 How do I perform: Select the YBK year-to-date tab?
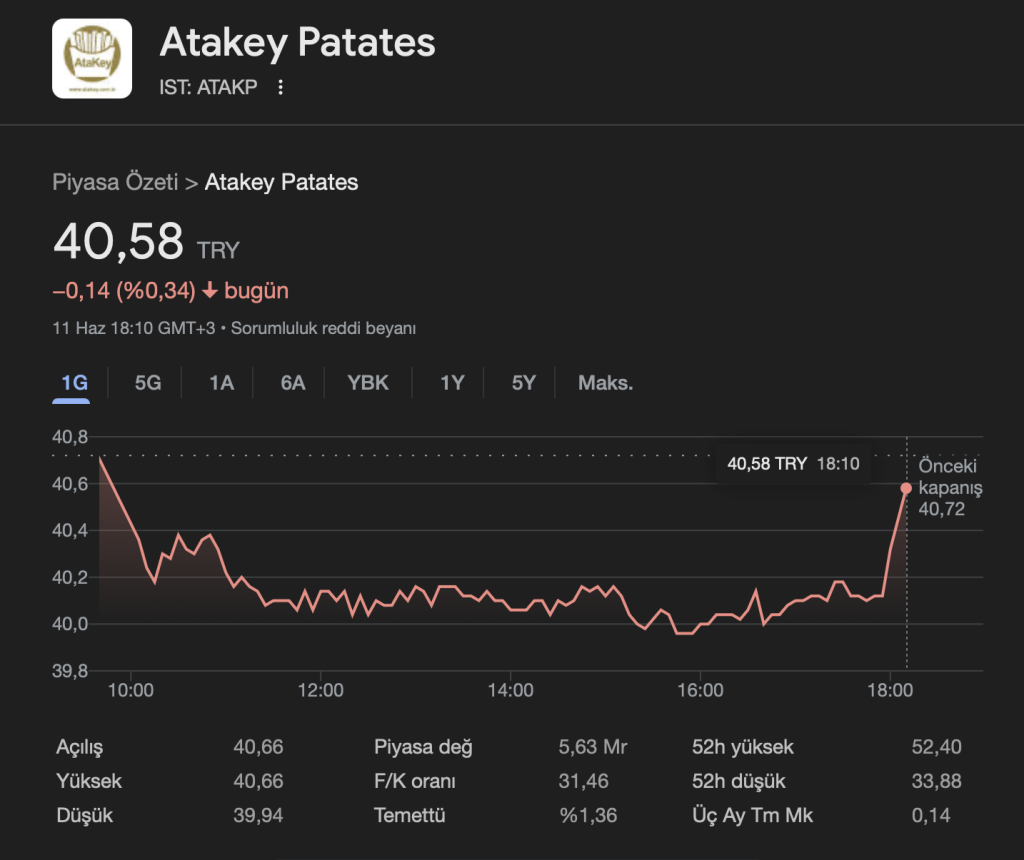(x=368, y=383)
